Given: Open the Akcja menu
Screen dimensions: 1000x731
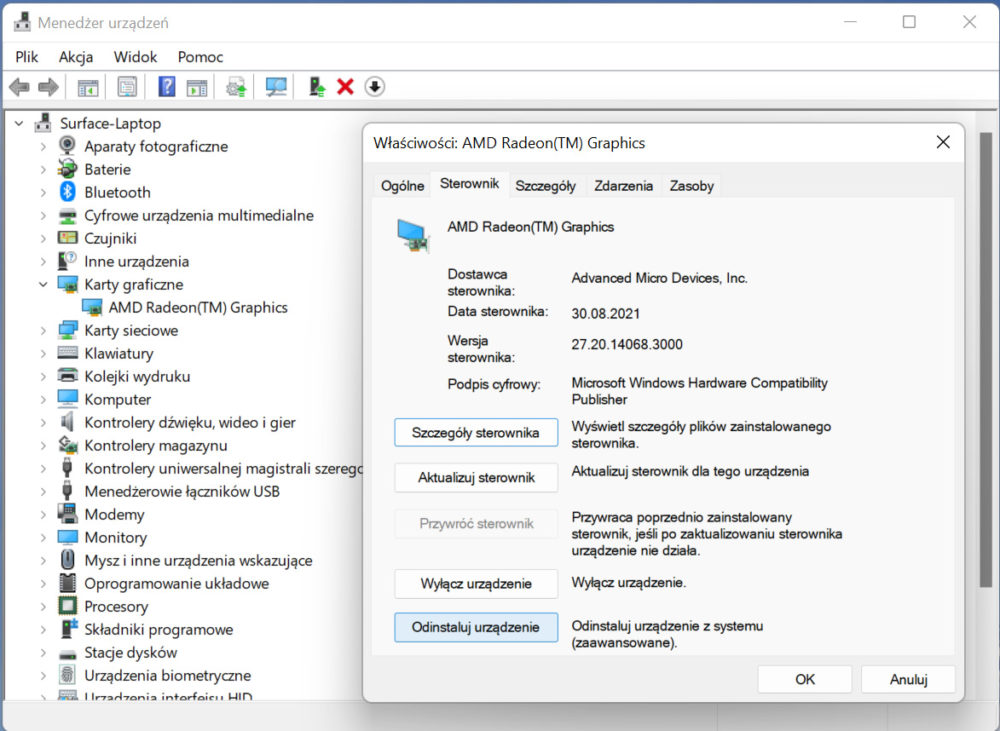Looking at the screenshot, I should [x=76, y=57].
